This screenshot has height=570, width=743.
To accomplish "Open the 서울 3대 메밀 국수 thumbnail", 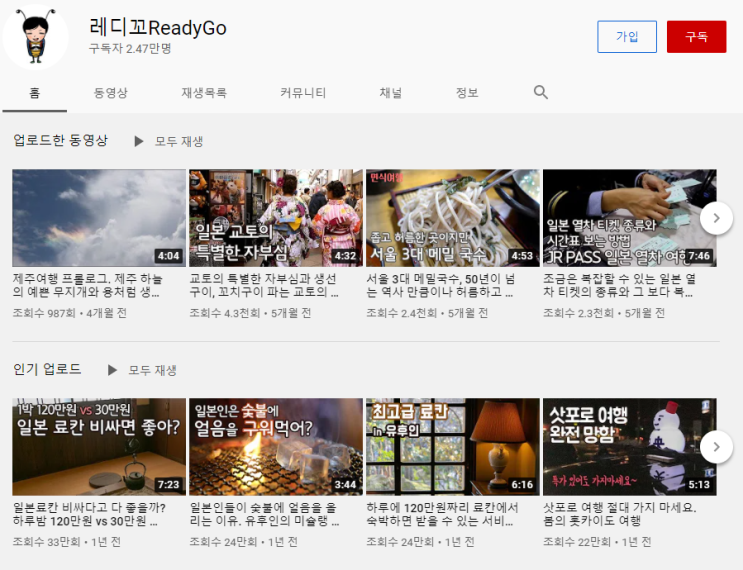I will coord(453,218).
